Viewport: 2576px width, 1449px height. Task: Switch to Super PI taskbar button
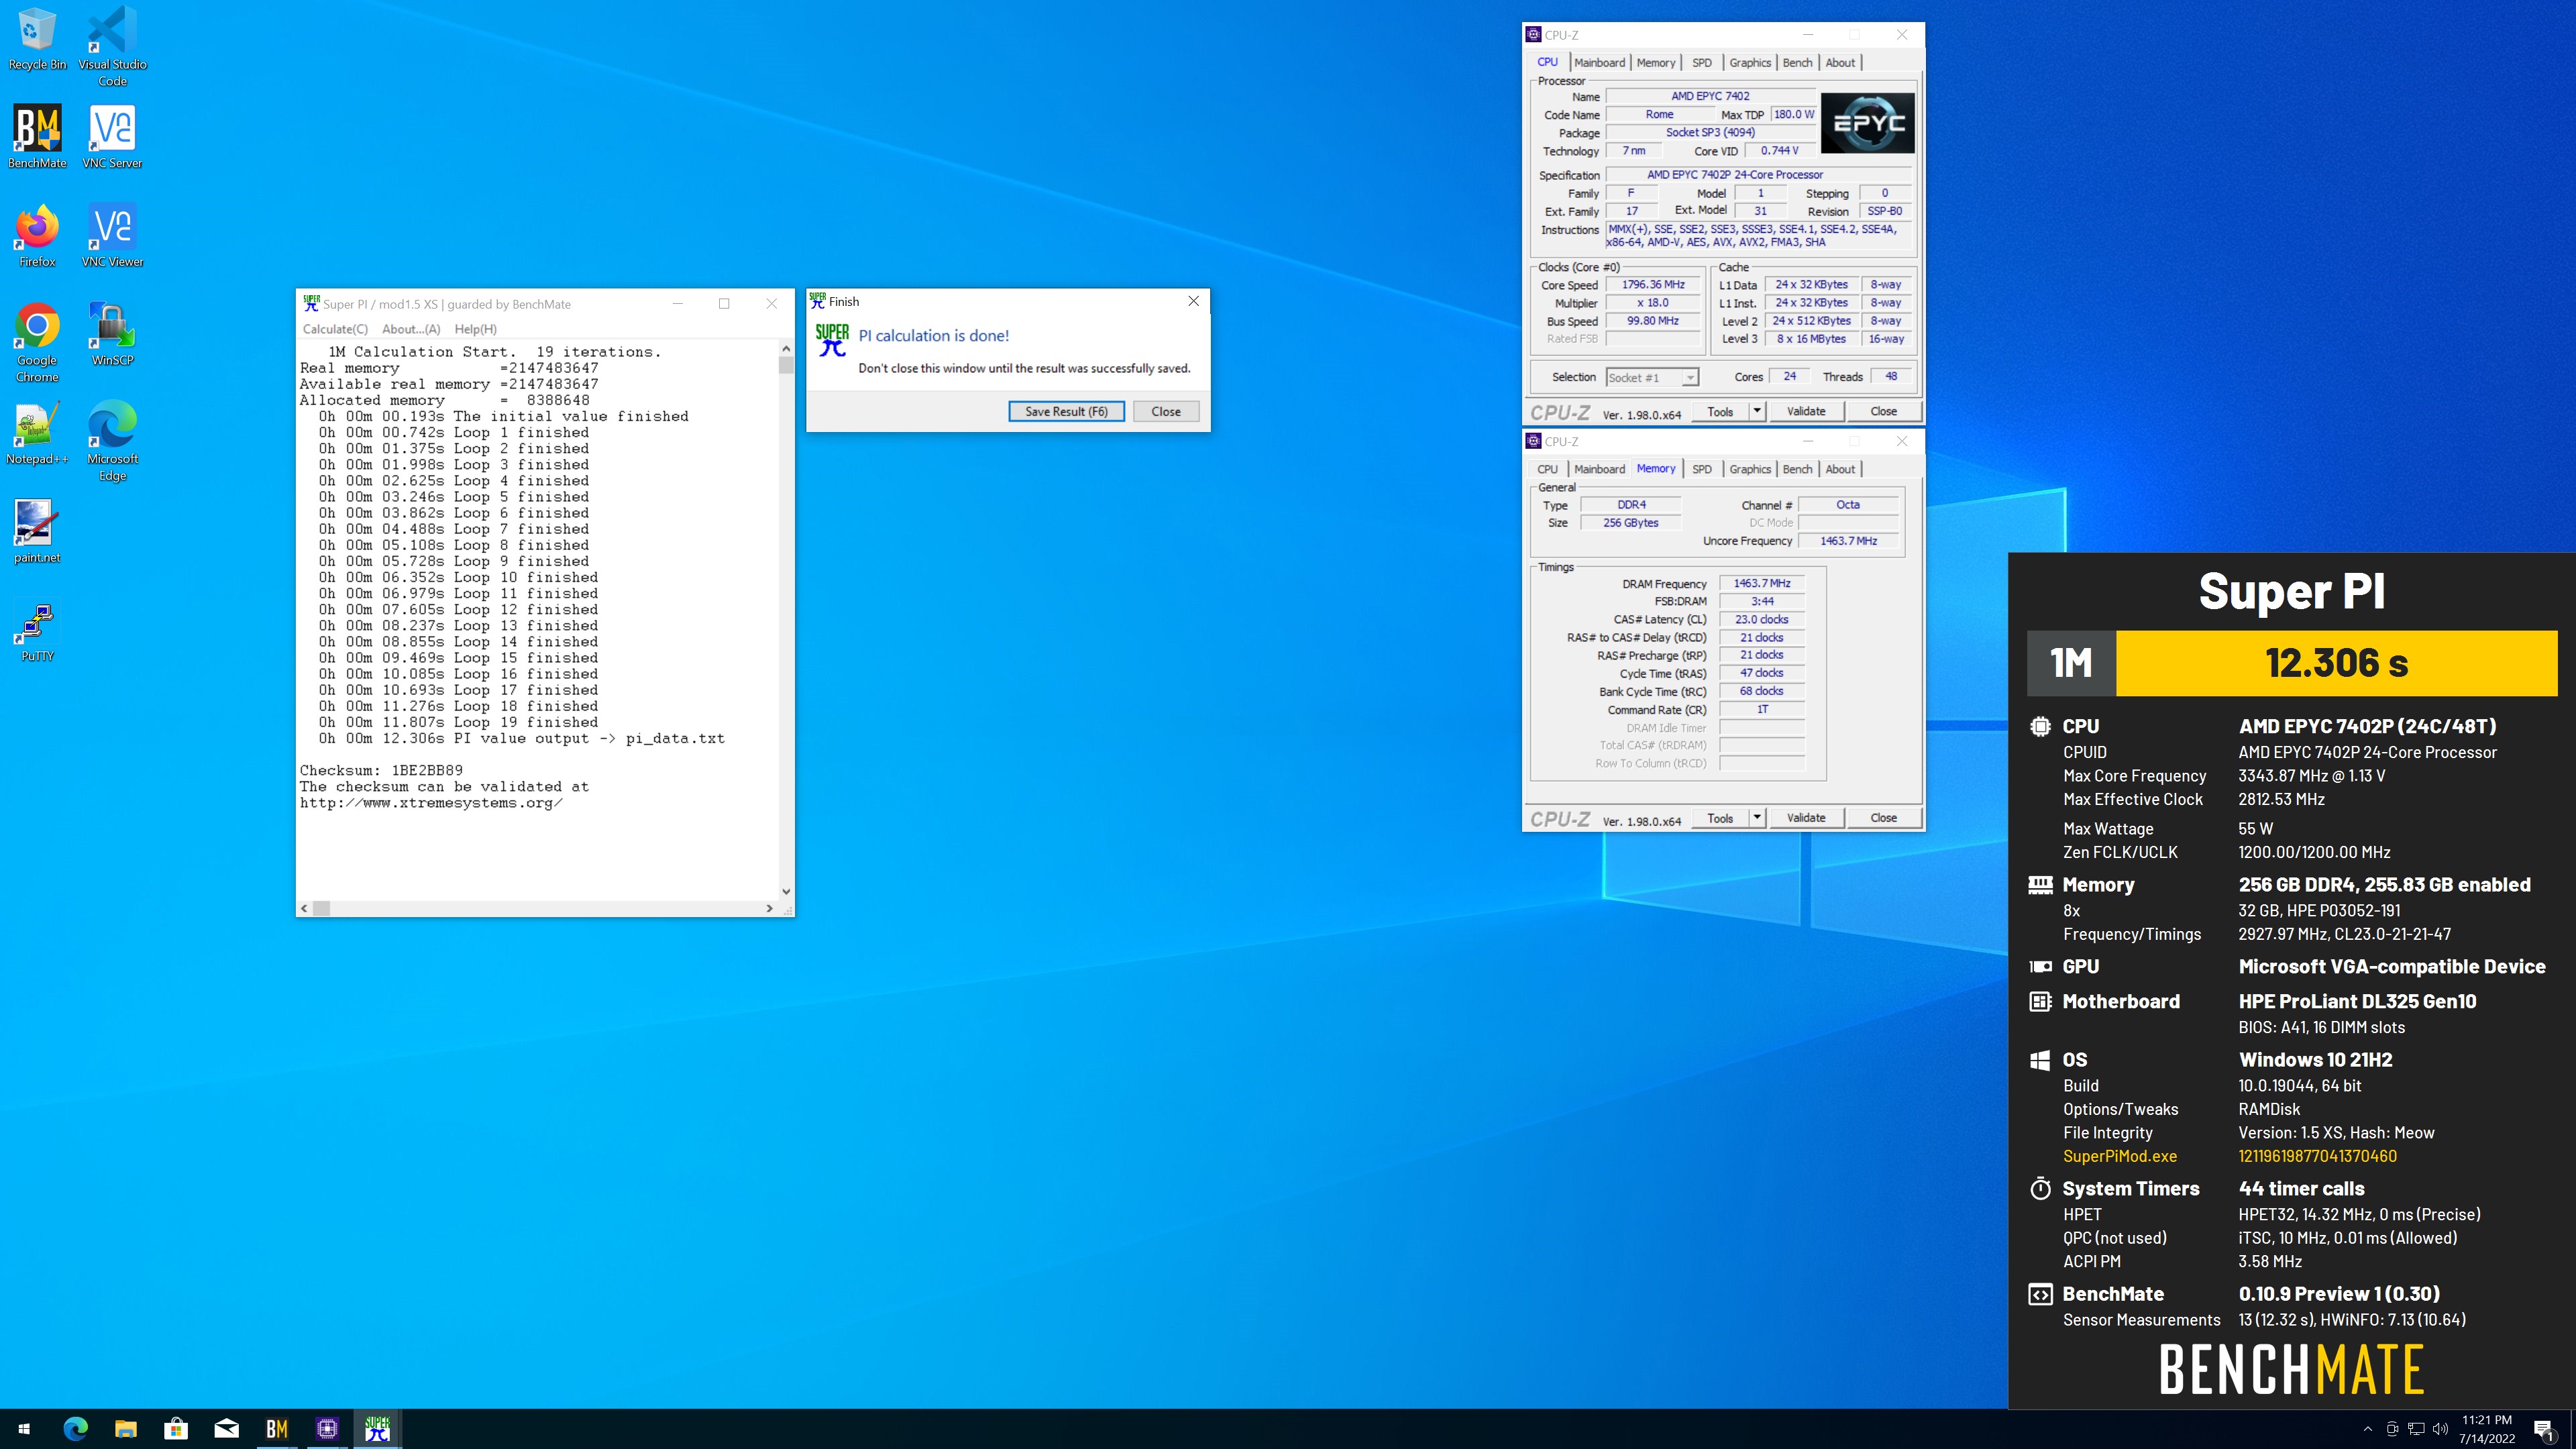pos(377,1429)
